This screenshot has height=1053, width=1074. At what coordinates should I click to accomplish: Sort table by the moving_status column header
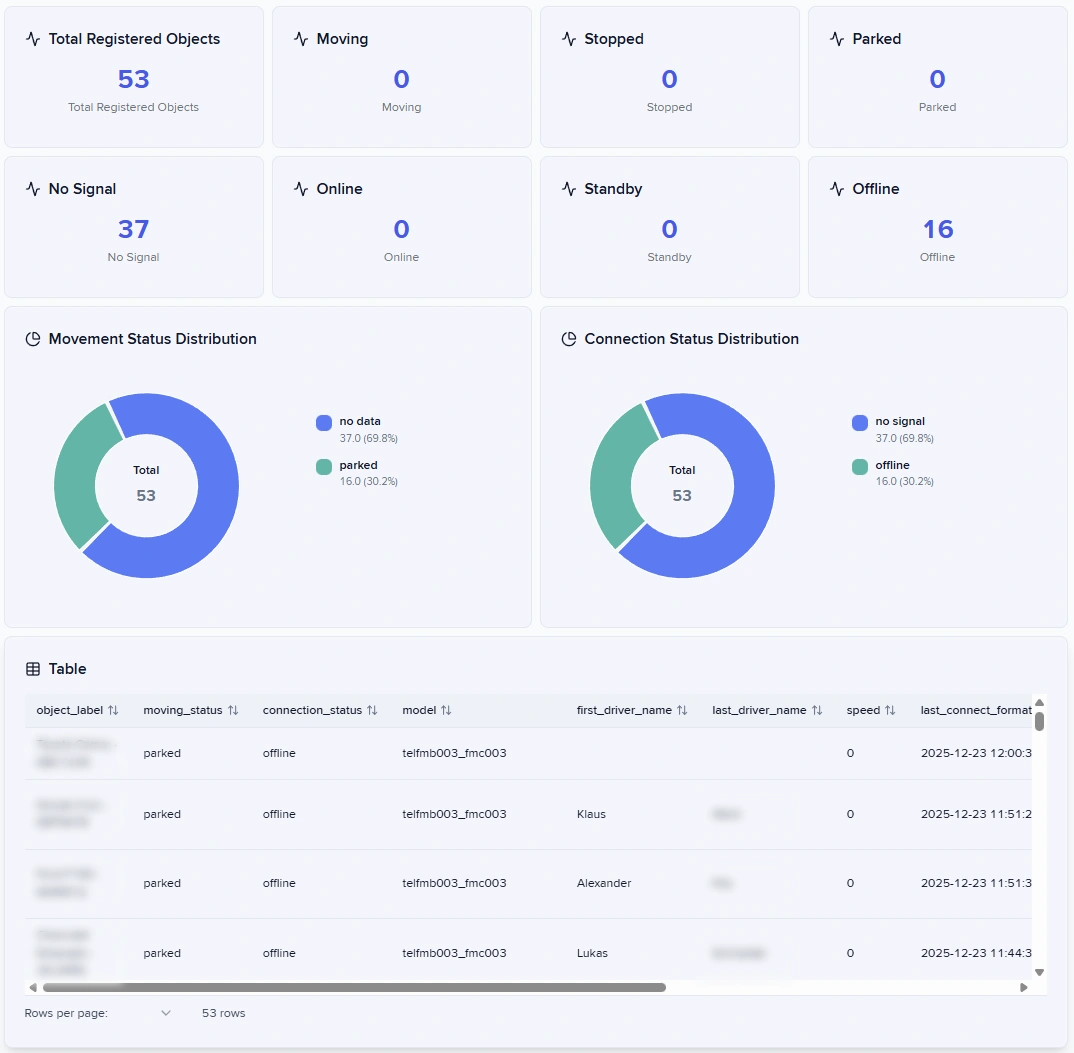pyautogui.click(x=182, y=710)
